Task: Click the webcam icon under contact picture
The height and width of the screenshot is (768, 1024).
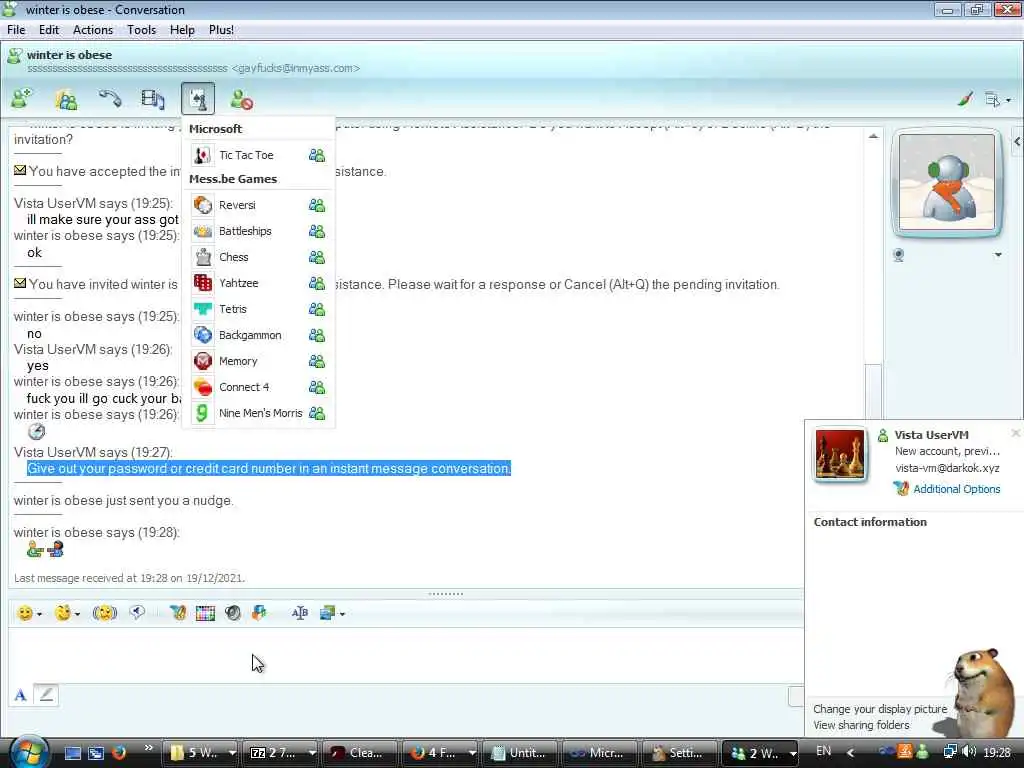Action: [x=899, y=255]
